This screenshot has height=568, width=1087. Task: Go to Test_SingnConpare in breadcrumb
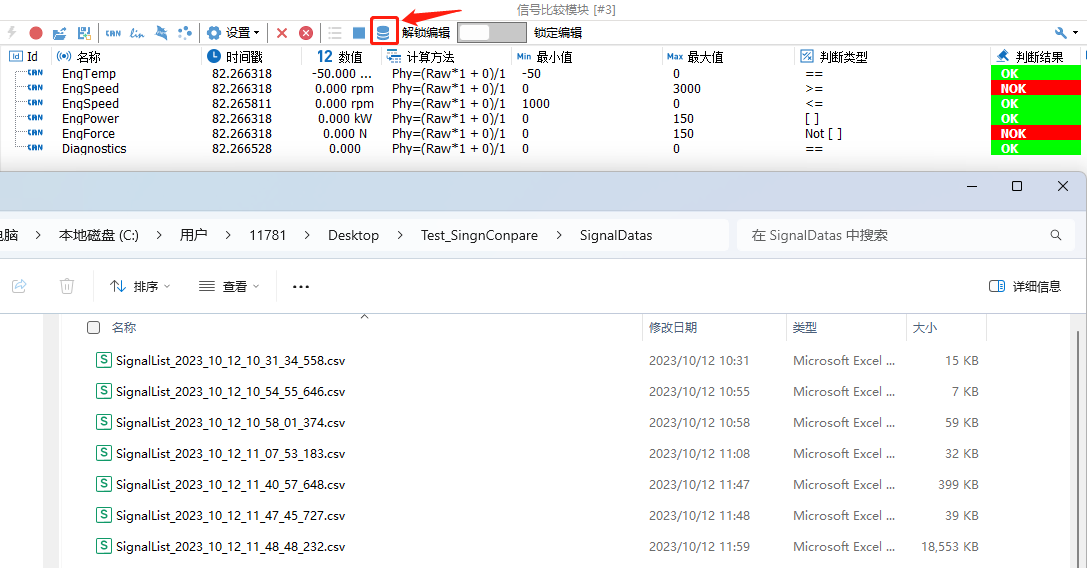click(x=479, y=235)
